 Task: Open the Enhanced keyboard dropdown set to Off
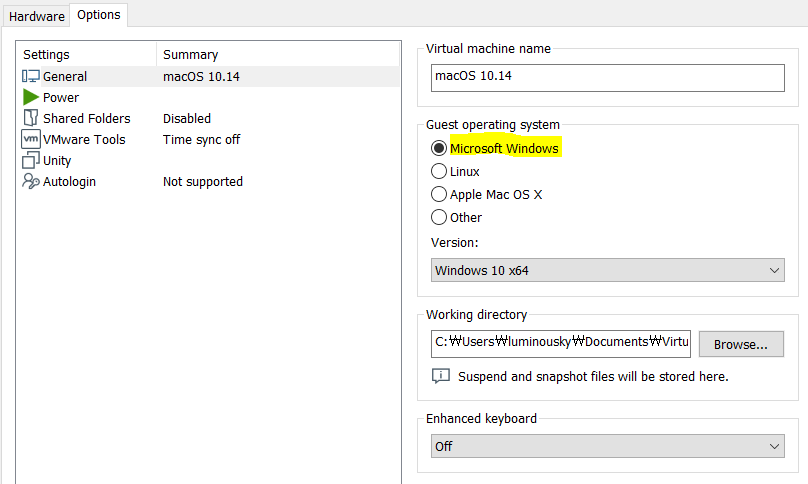(608, 446)
